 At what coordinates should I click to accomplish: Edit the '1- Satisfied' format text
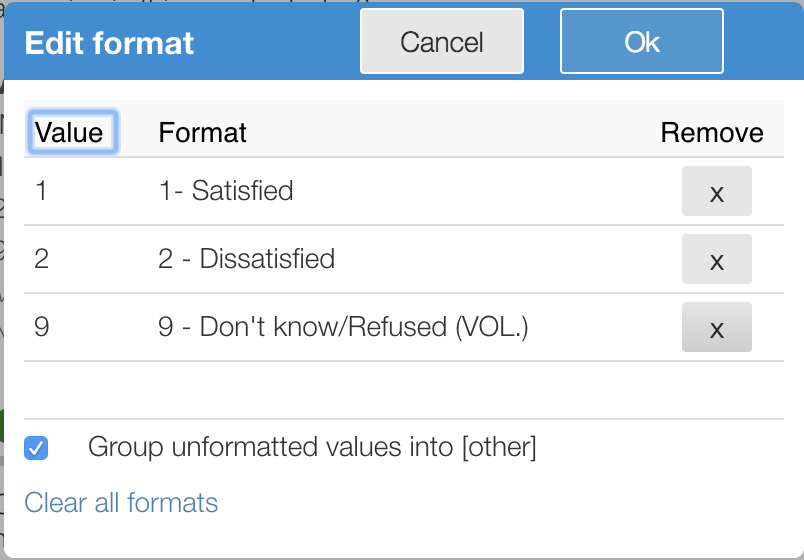(226, 191)
